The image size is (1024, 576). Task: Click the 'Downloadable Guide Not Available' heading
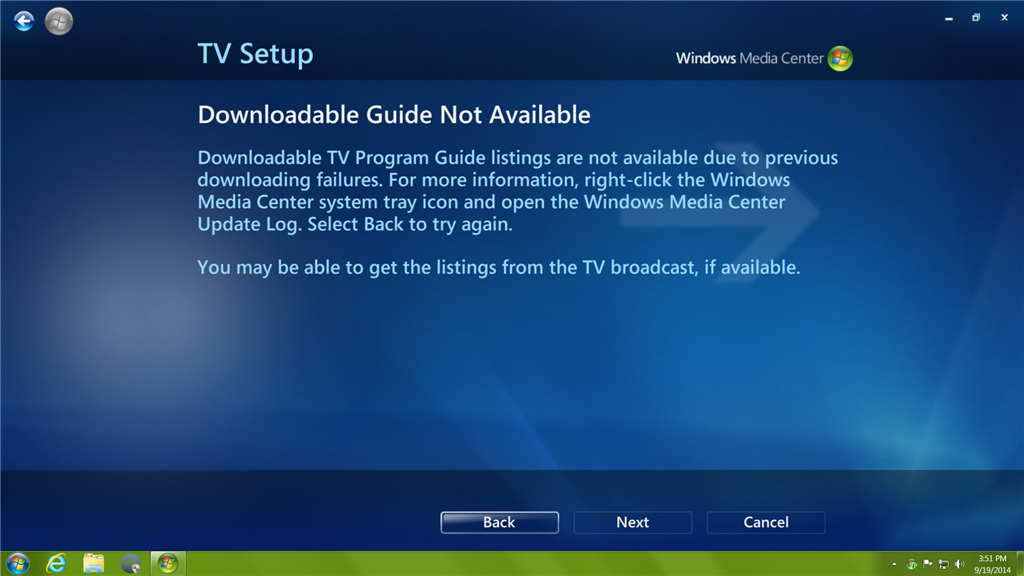[x=394, y=115]
